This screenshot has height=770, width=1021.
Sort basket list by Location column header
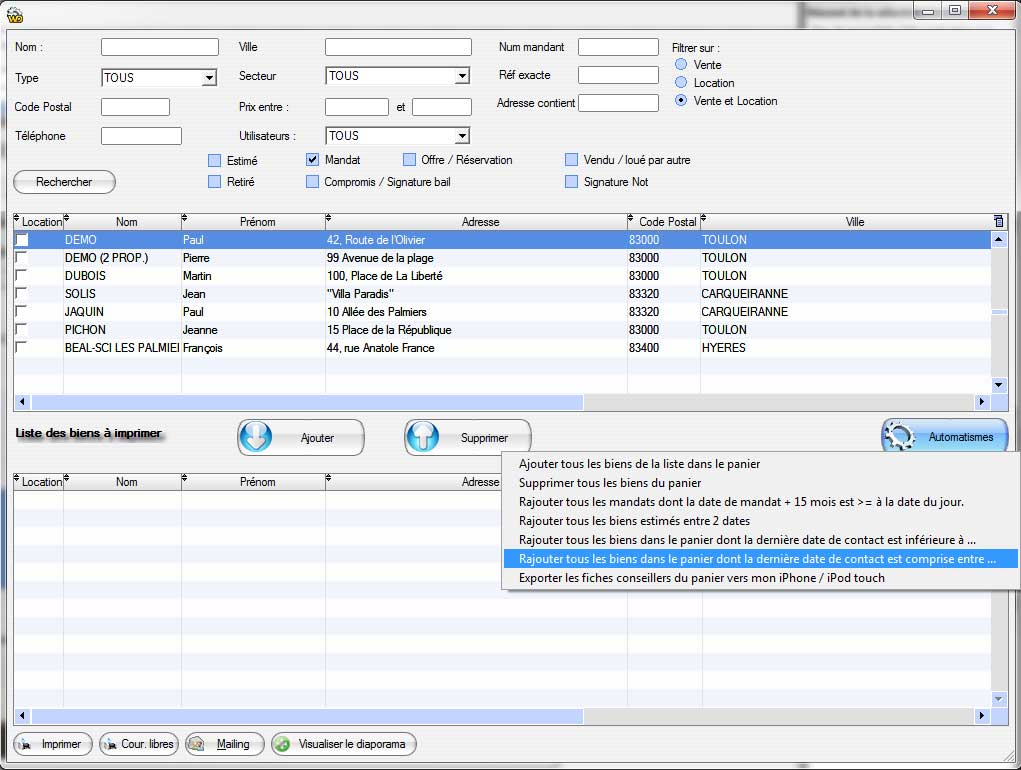(x=38, y=482)
